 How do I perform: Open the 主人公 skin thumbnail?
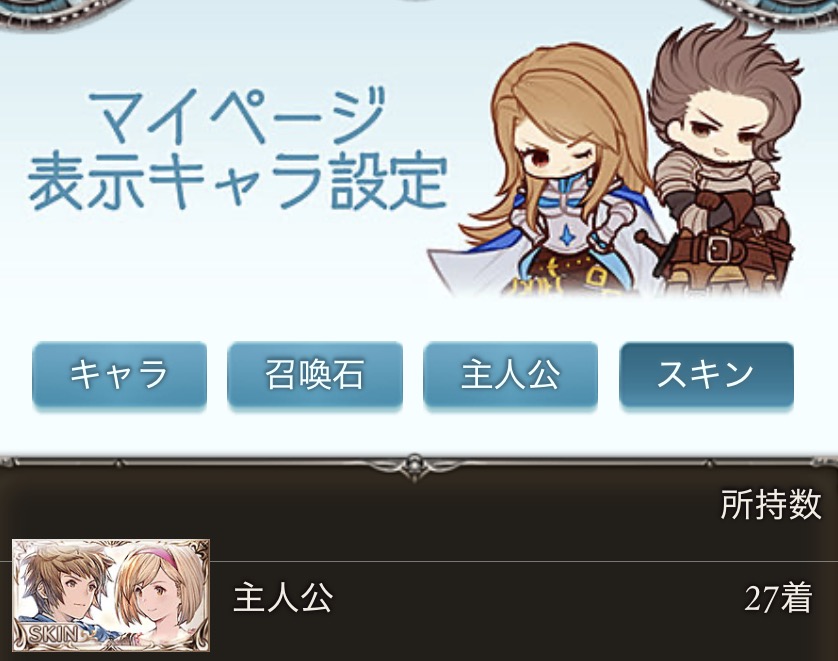tap(111, 596)
